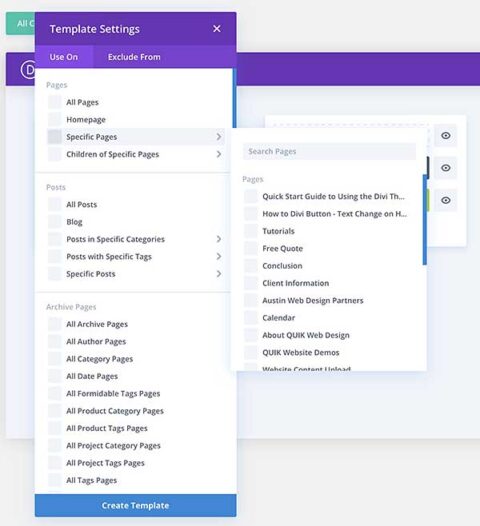480x526 pixels.
Task: Click the Blog option label
Action: pyautogui.click(x=74, y=222)
